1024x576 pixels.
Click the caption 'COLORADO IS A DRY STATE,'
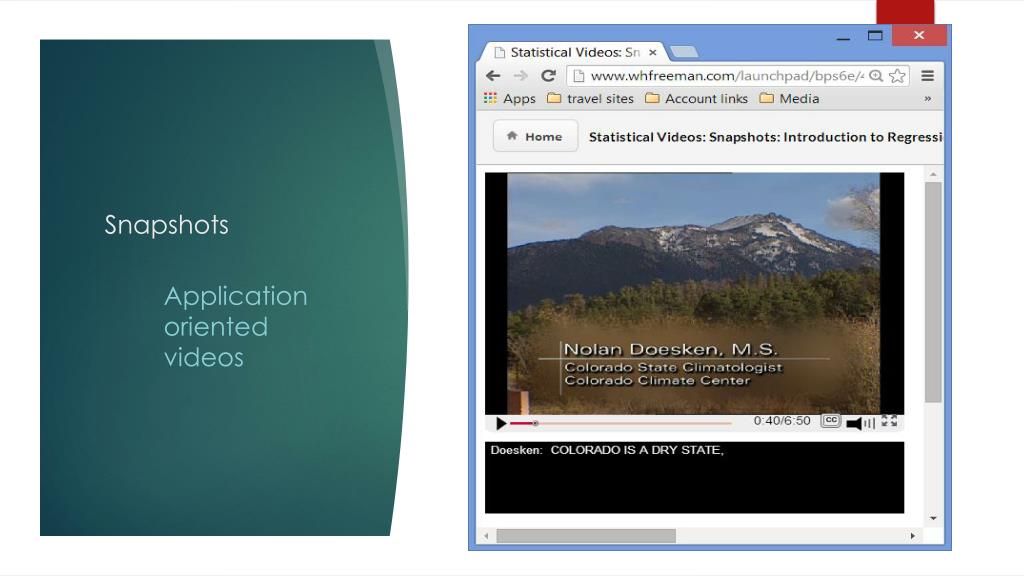pos(637,450)
